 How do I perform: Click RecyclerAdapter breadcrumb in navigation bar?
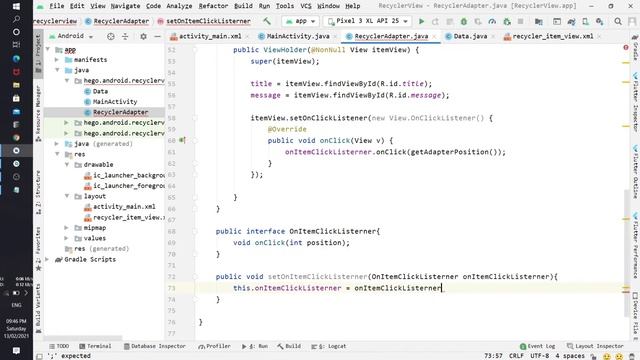pos(117,21)
